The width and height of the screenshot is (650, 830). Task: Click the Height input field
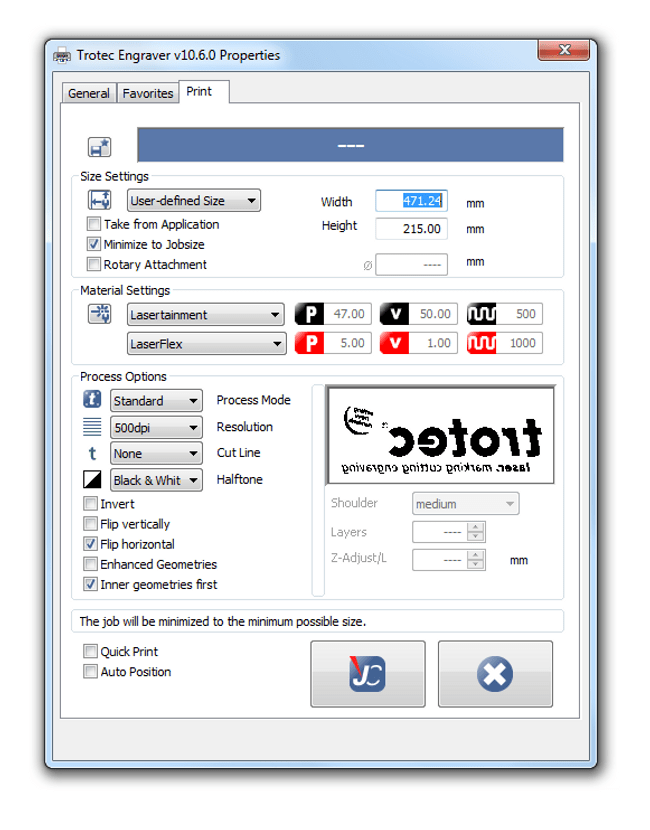pos(411,229)
